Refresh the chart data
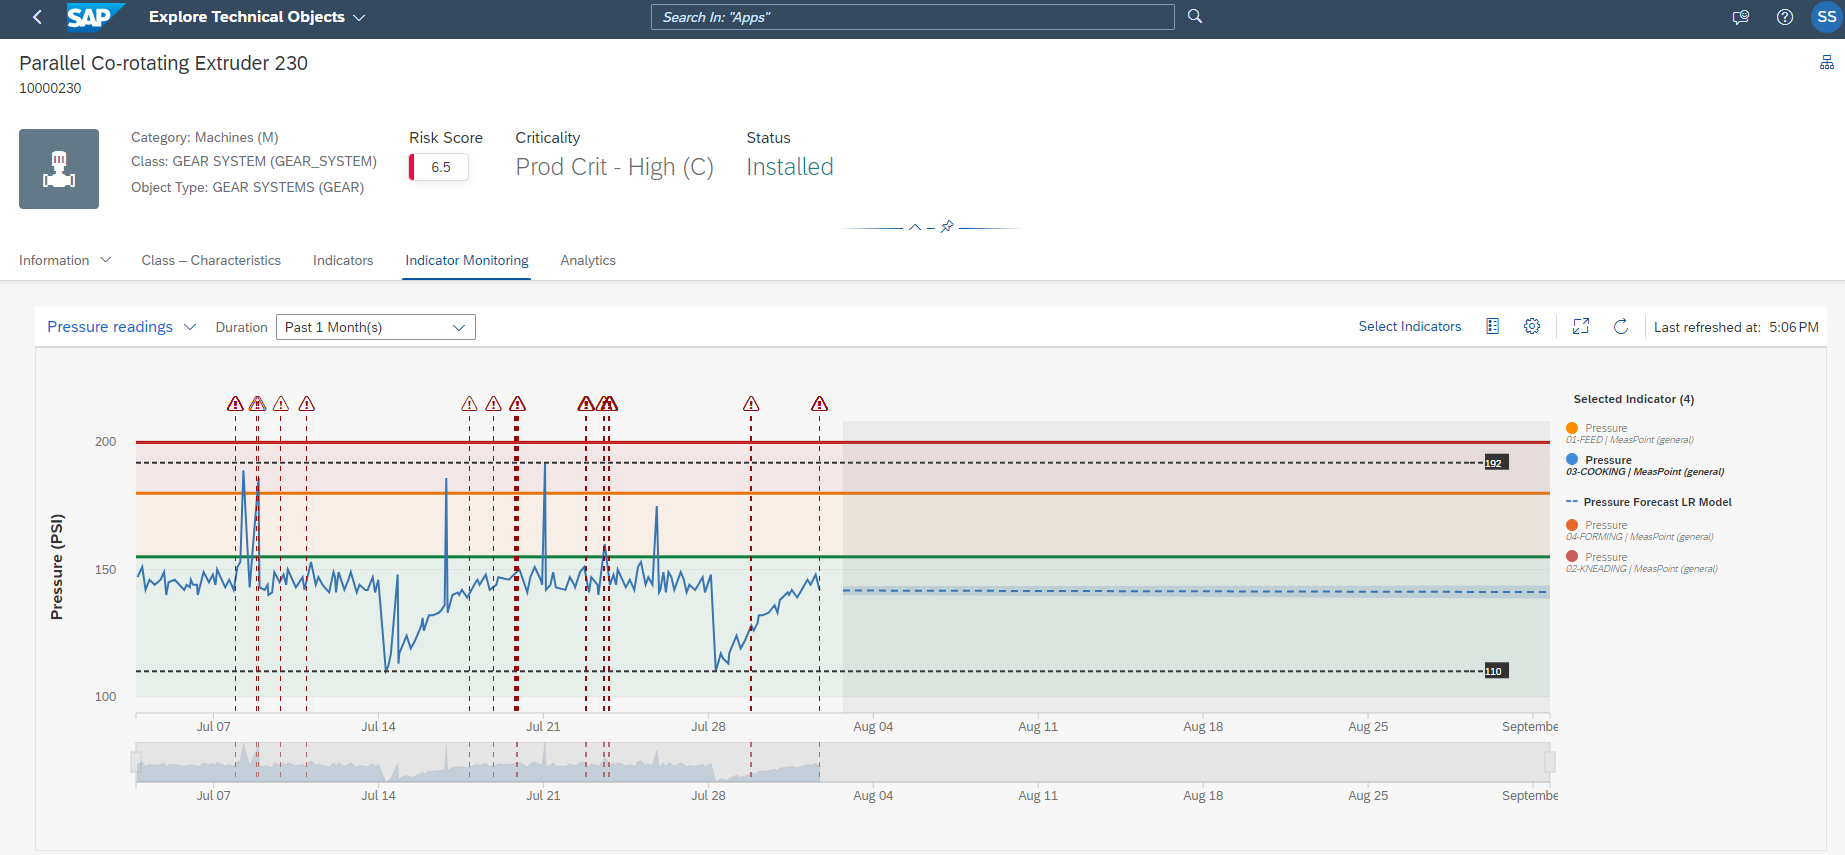Image resolution: width=1845 pixels, height=855 pixels. pyautogui.click(x=1621, y=326)
